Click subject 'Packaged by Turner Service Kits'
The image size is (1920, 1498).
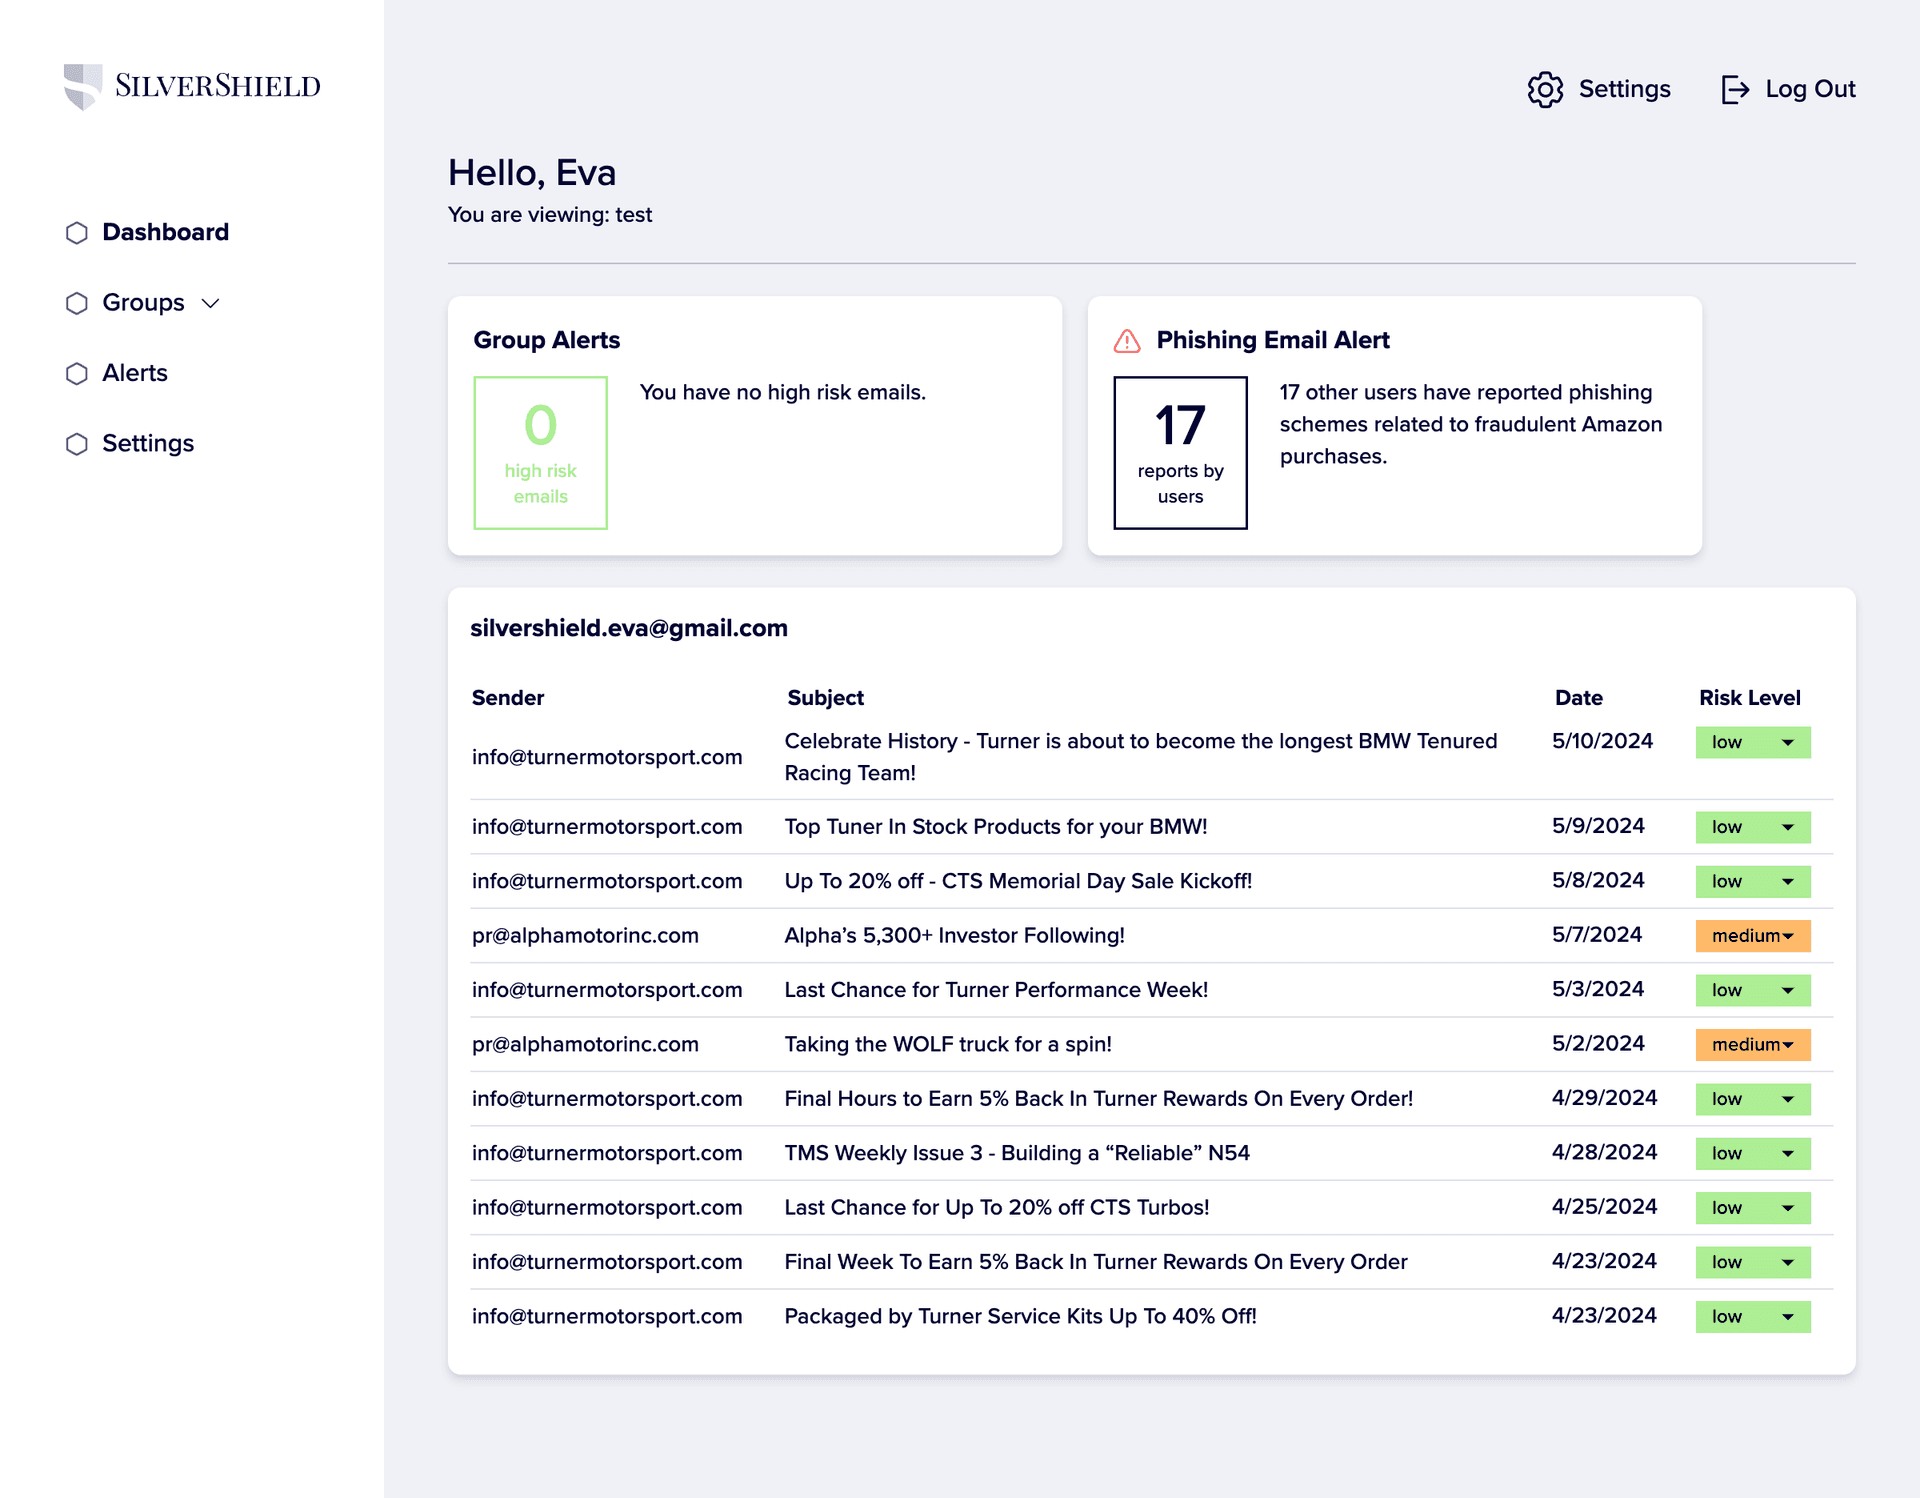(1021, 1317)
